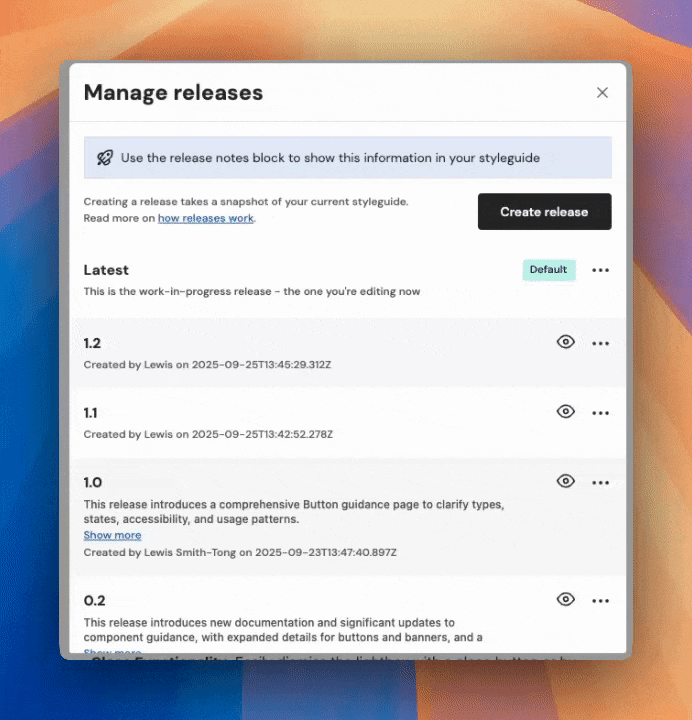
Task: Click the eye icon beside release 0.2
Action: click(x=566, y=599)
